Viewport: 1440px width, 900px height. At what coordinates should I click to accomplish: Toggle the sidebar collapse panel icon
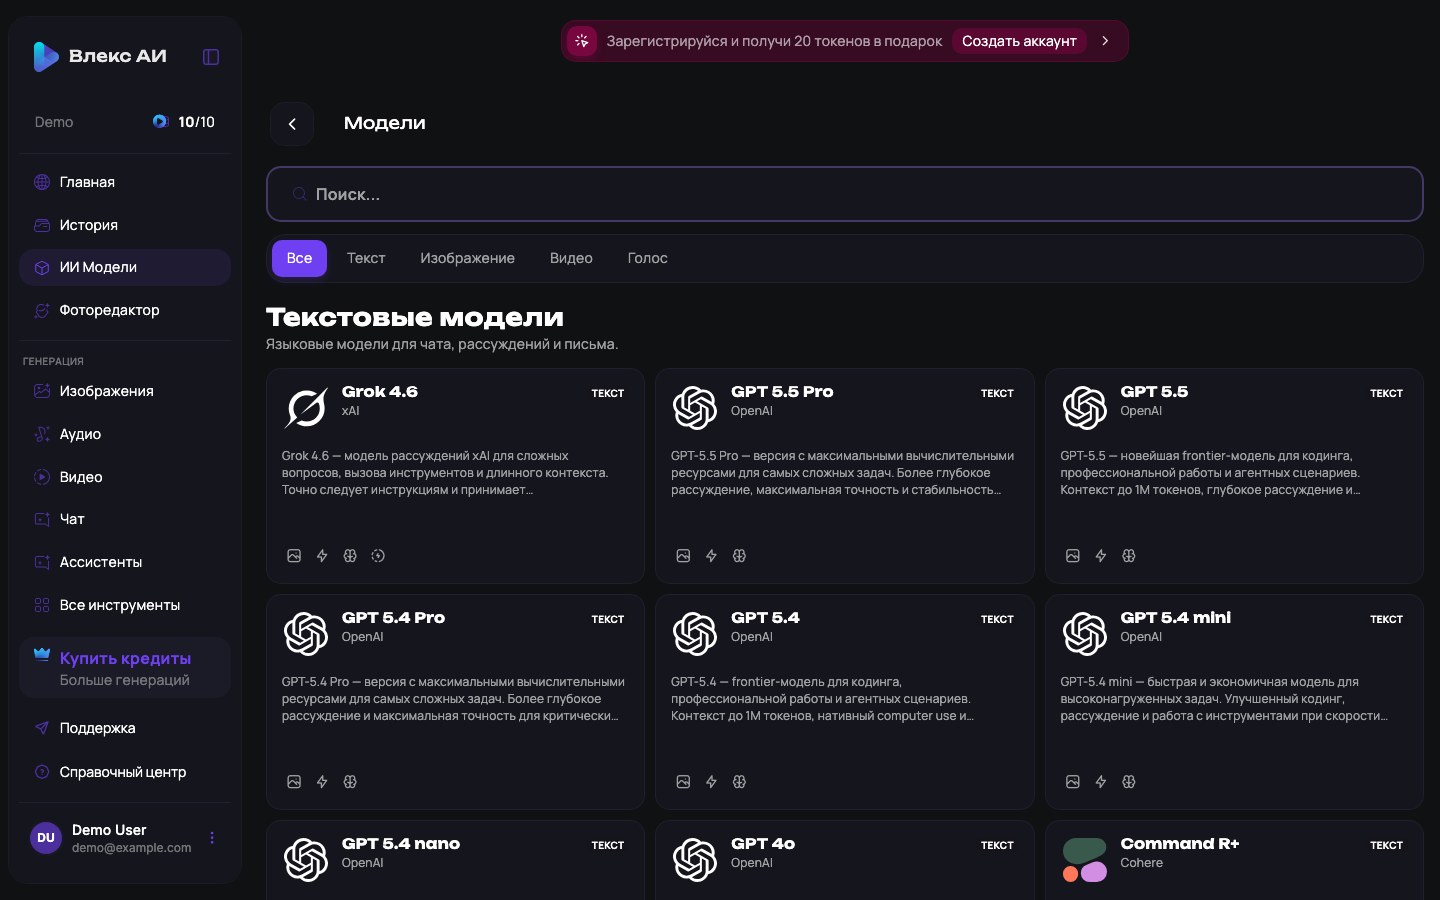click(211, 57)
